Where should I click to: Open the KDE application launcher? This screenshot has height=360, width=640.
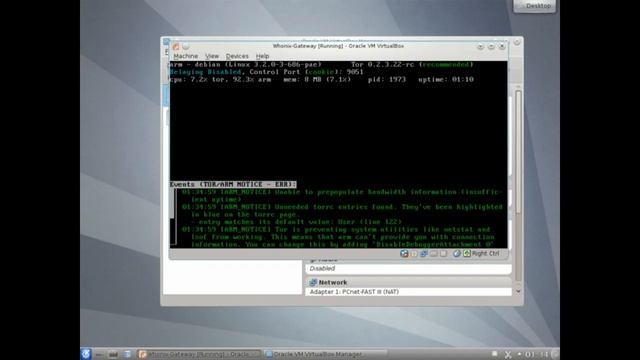click(86, 353)
